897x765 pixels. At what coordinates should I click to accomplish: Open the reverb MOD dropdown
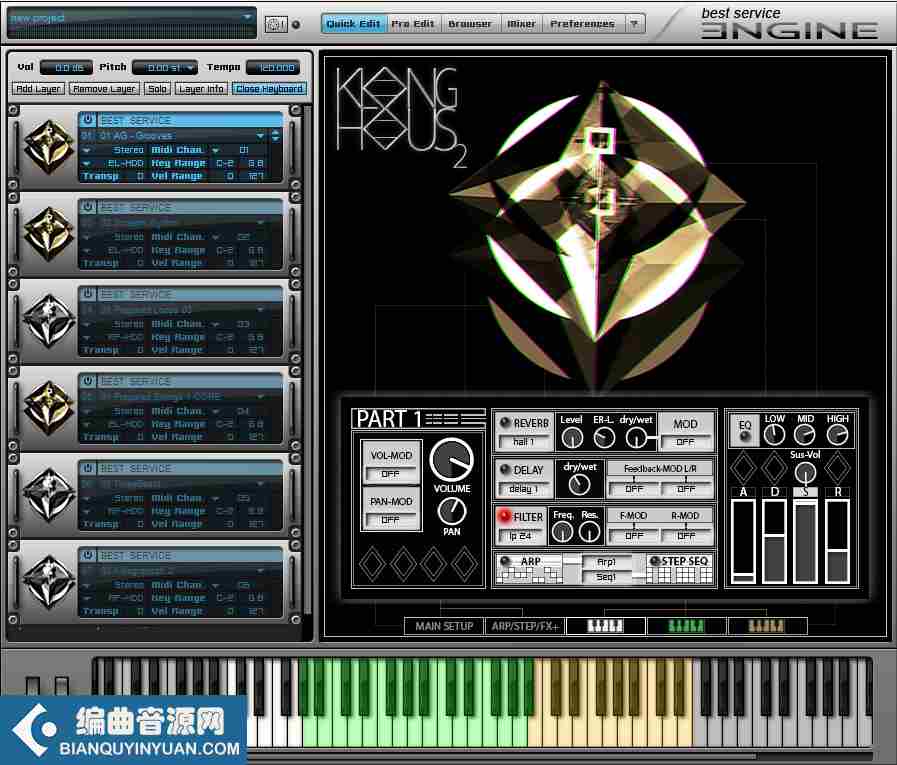point(685,442)
